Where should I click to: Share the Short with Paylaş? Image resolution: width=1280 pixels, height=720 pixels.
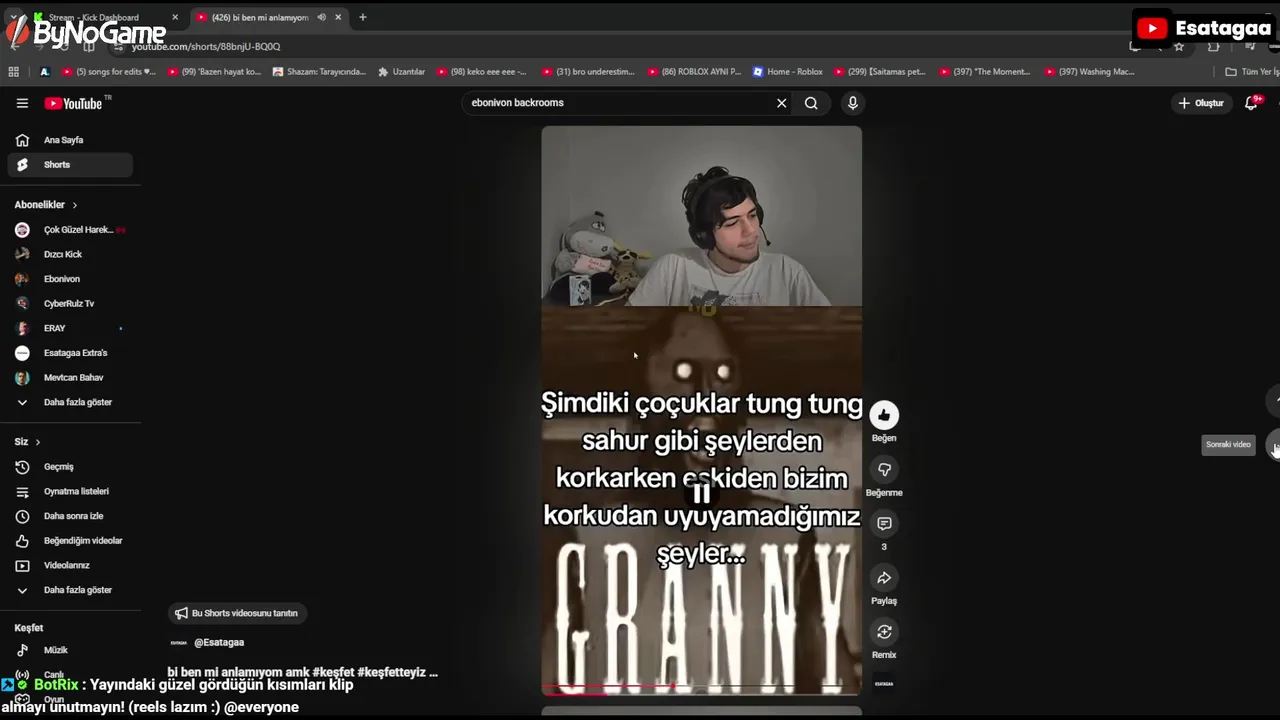(x=884, y=578)
